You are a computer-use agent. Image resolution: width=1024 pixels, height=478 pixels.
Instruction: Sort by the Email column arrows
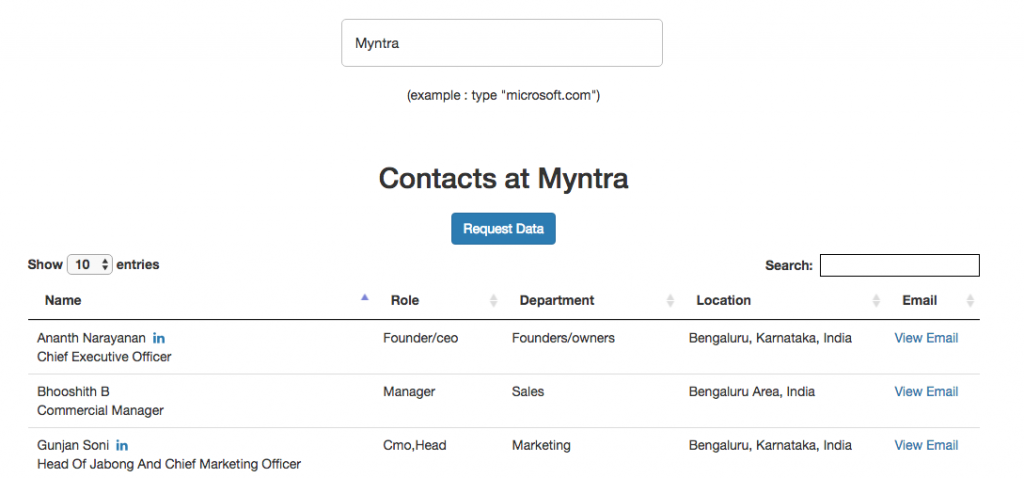click(970, 300)
